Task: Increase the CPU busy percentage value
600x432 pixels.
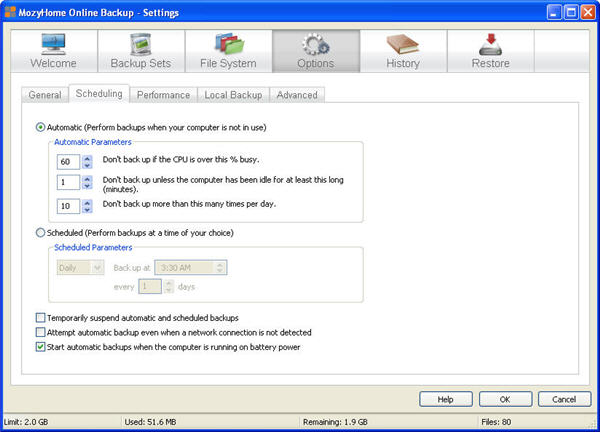Action: click(87, 158)
